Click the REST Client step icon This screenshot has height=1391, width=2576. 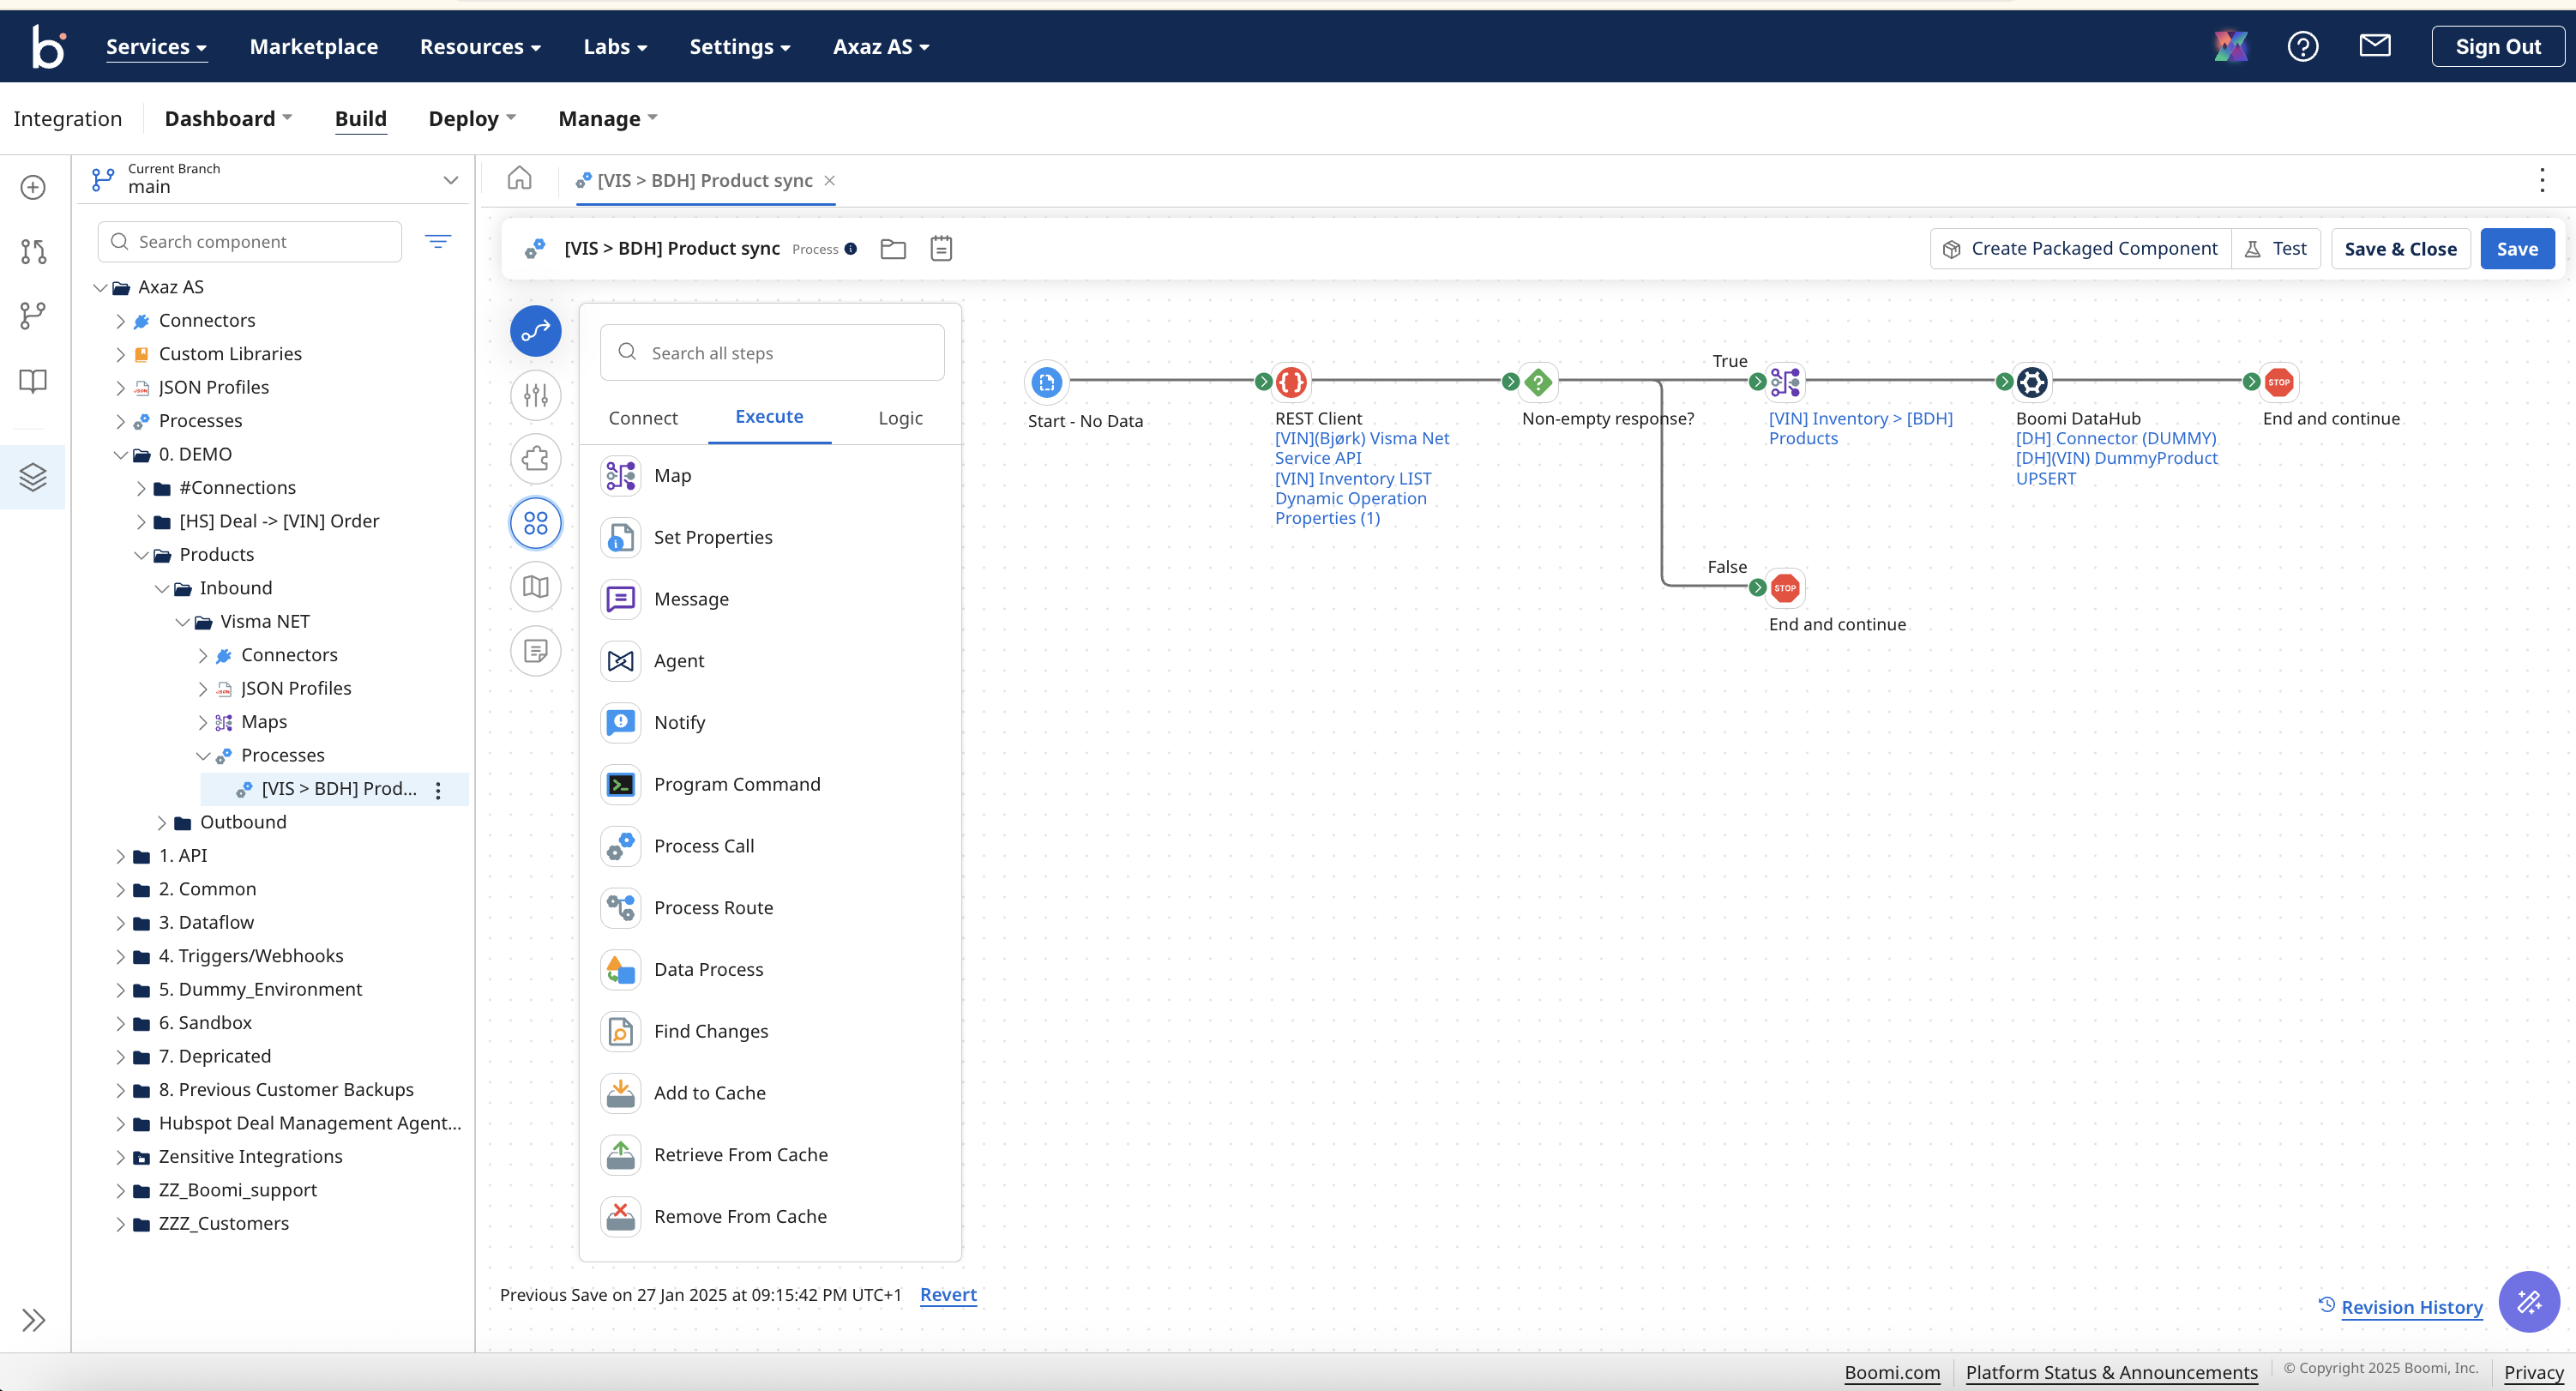coord(1291,381)
